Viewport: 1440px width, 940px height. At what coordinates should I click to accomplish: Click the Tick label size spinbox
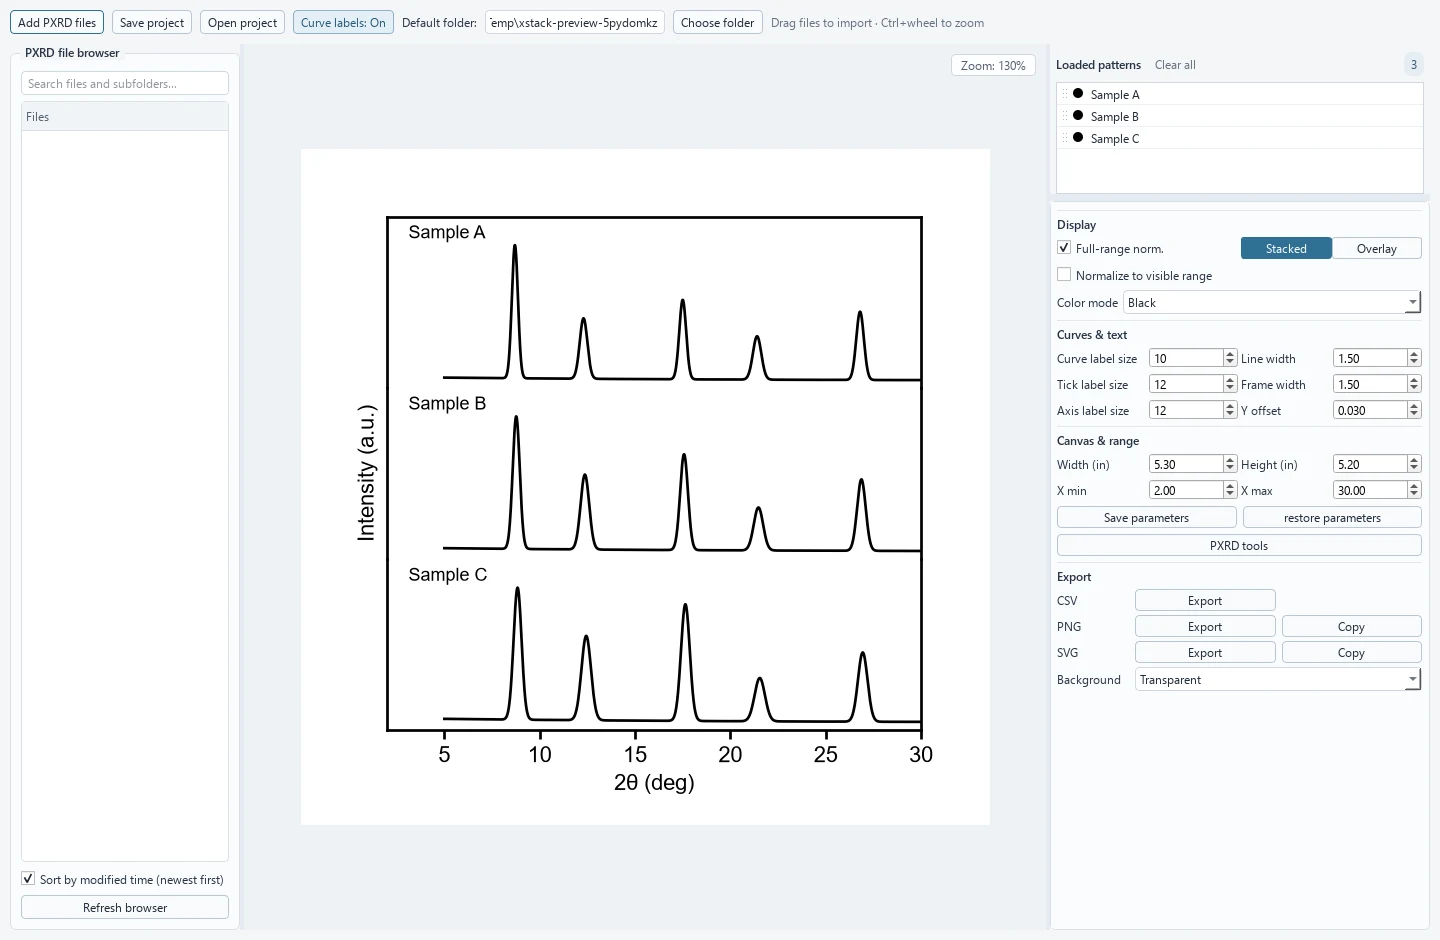[x=1193, y=384]
